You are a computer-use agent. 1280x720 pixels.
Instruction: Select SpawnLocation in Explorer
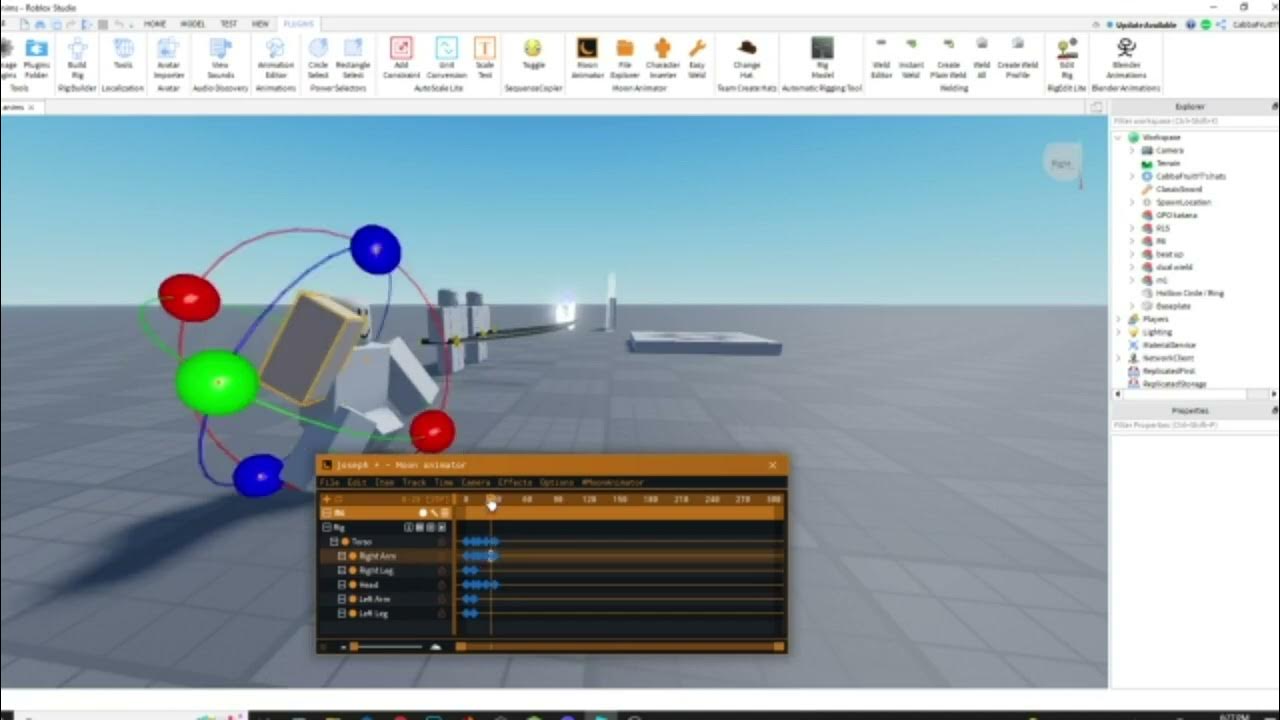coord(1183,202)
